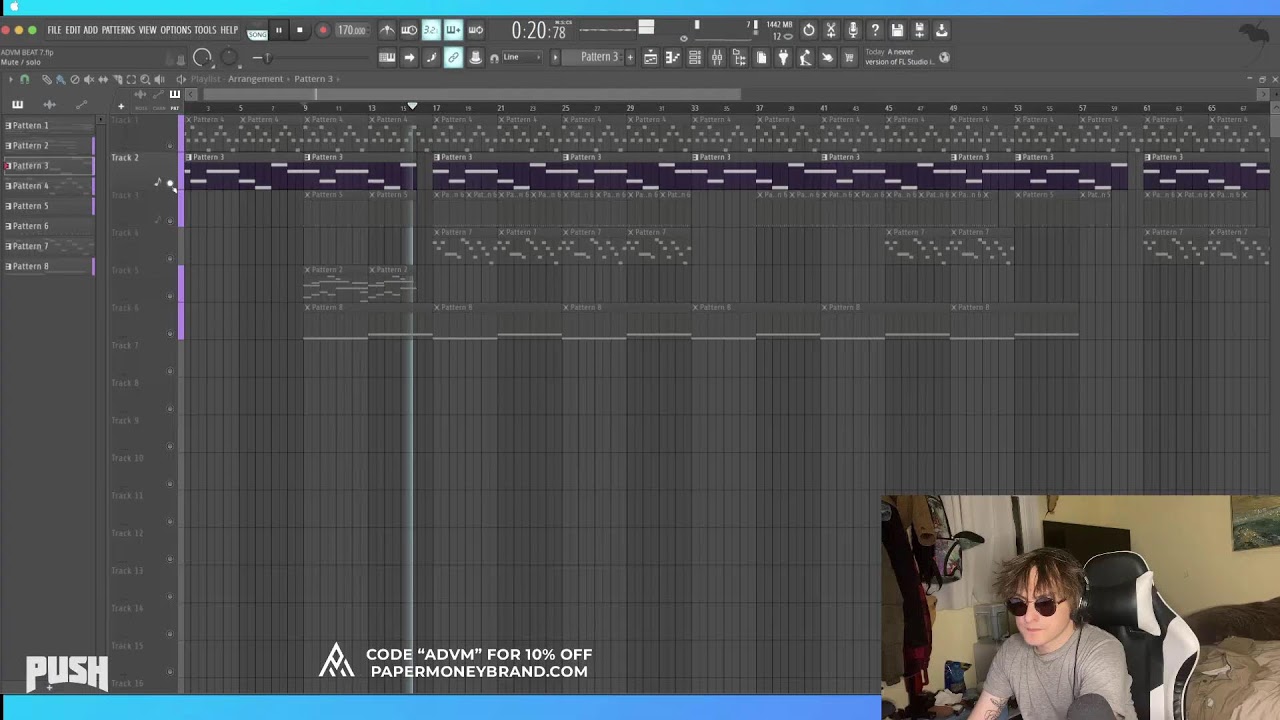The height and width of the screenshot is (720, 1280).
Task: Click the hat-shaped icon in toolbar
Action: (476, 58)
